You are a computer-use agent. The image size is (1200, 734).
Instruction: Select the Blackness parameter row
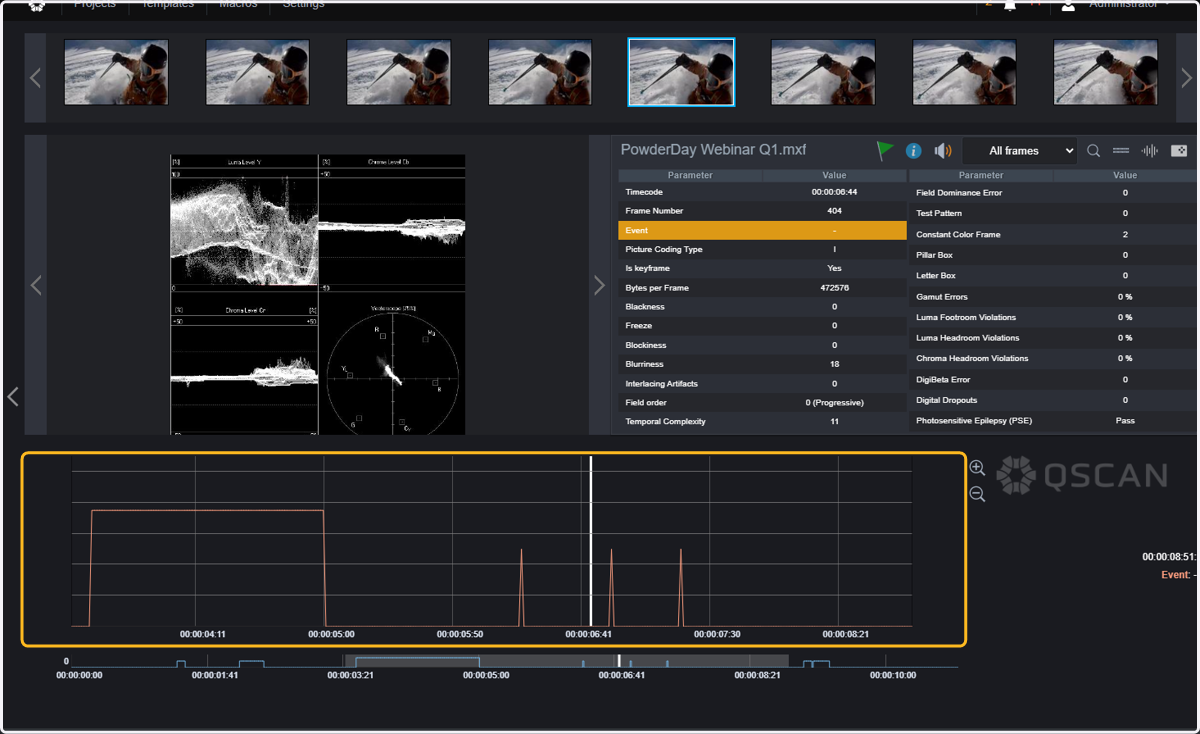(762, 307)
